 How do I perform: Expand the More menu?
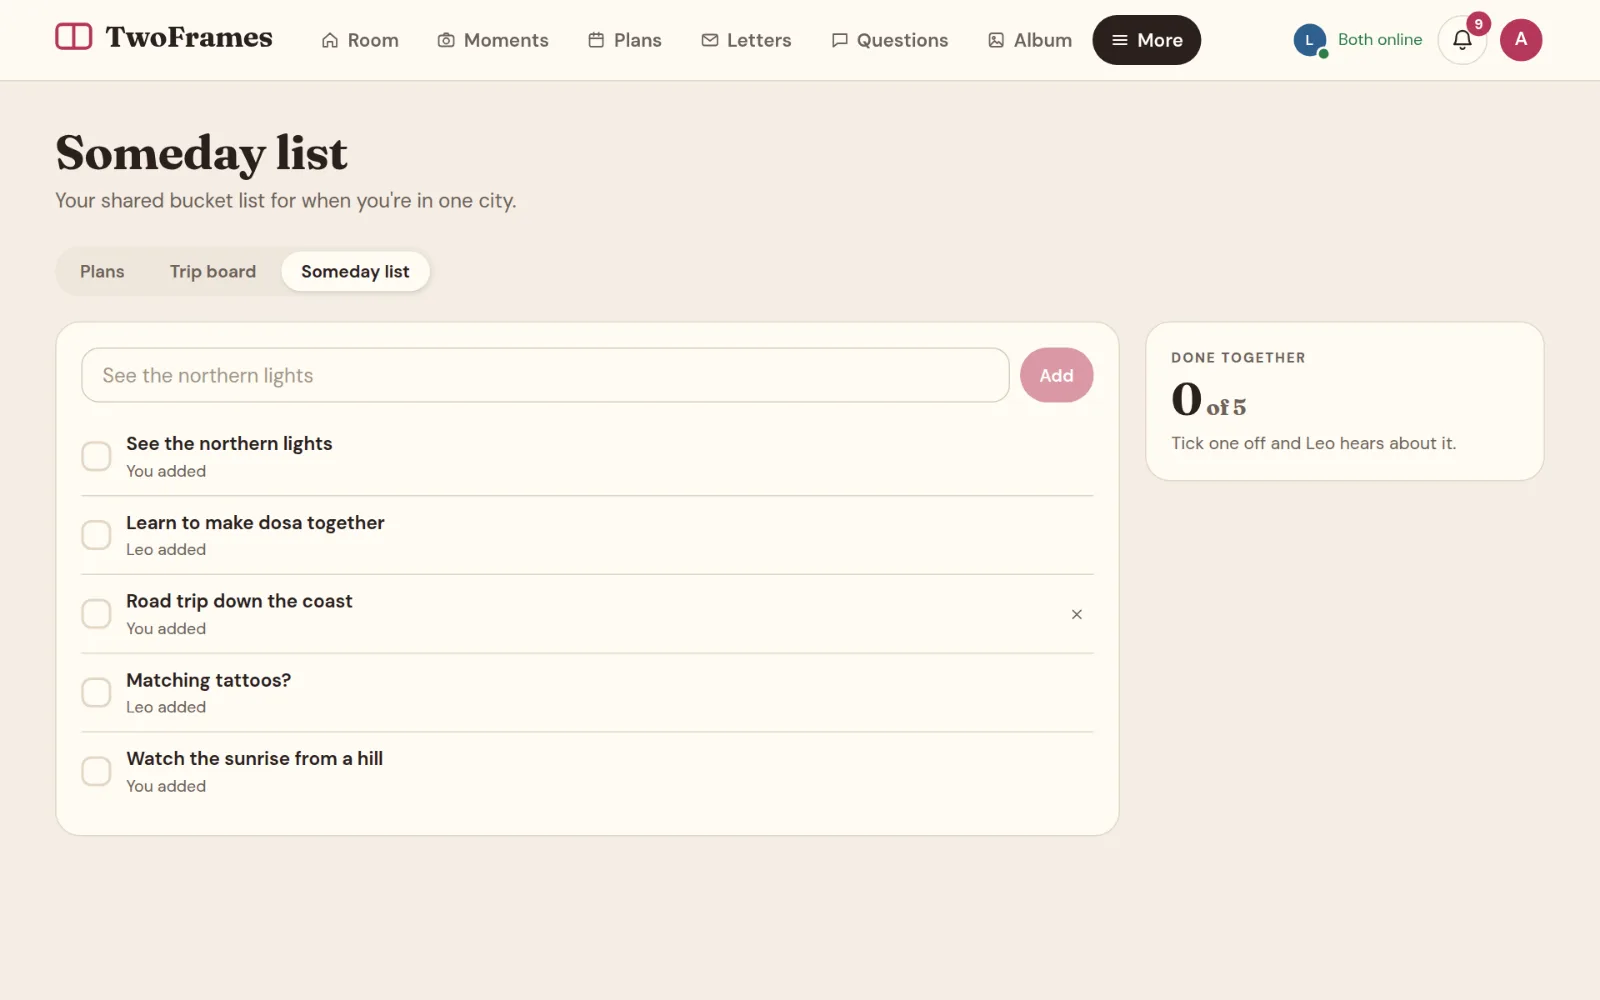coord(1146,40)
